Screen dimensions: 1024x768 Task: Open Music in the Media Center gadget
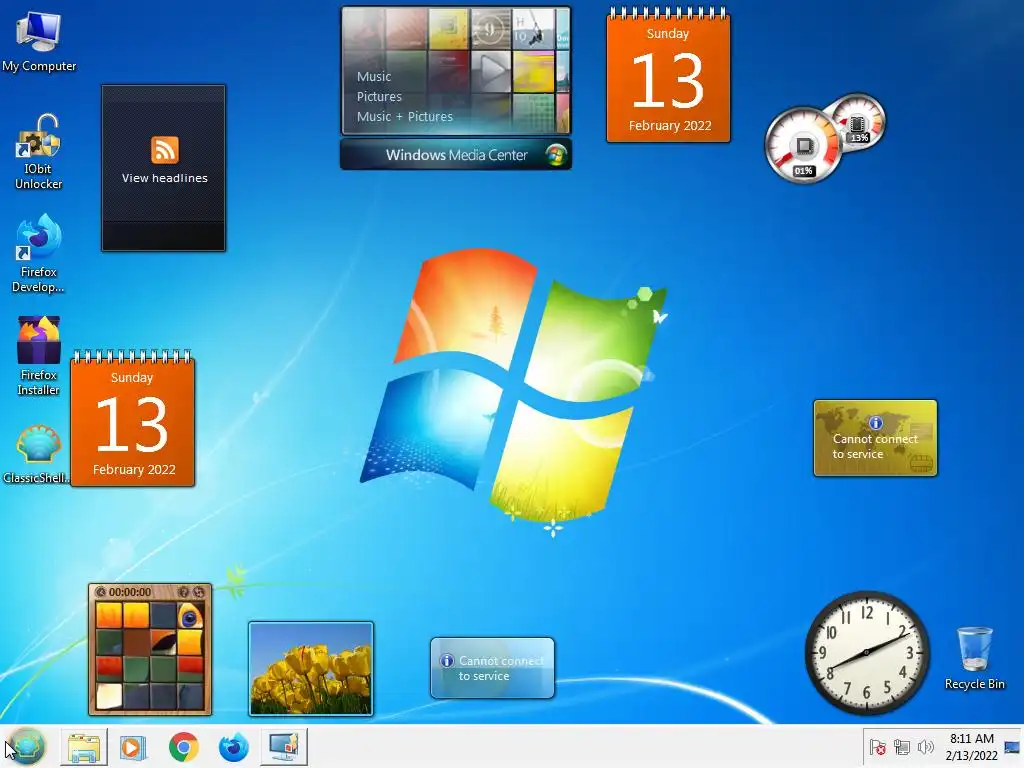(374, 76)
